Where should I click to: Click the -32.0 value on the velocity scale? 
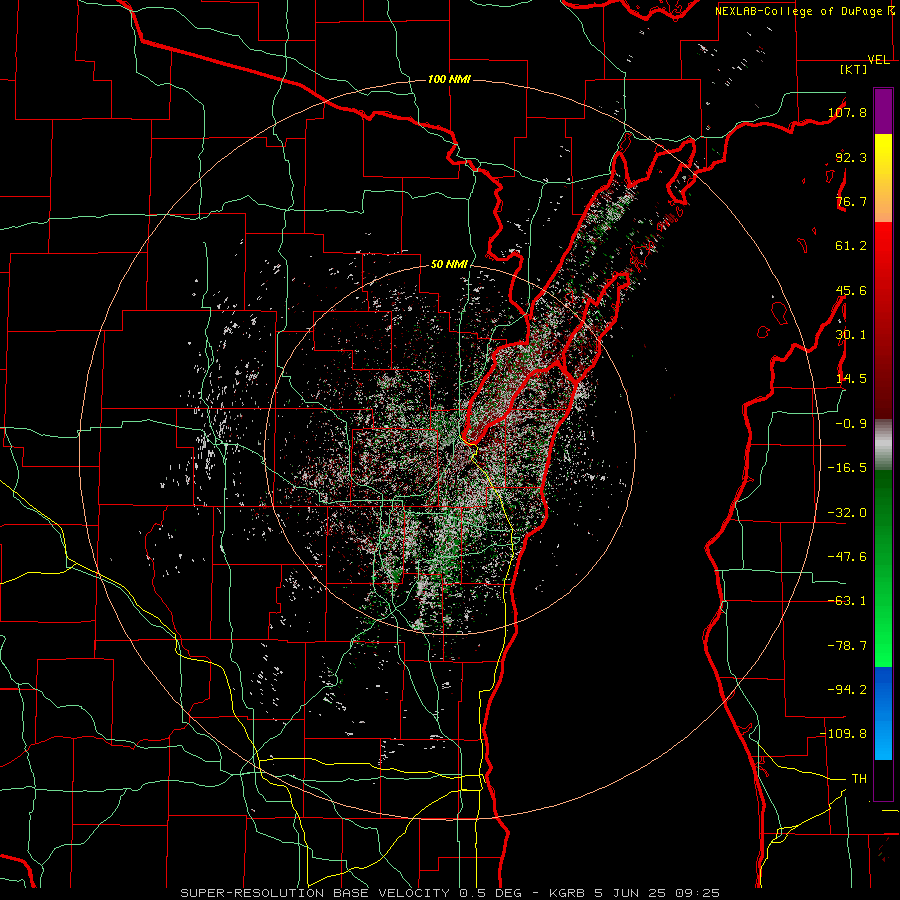[847, 513]
